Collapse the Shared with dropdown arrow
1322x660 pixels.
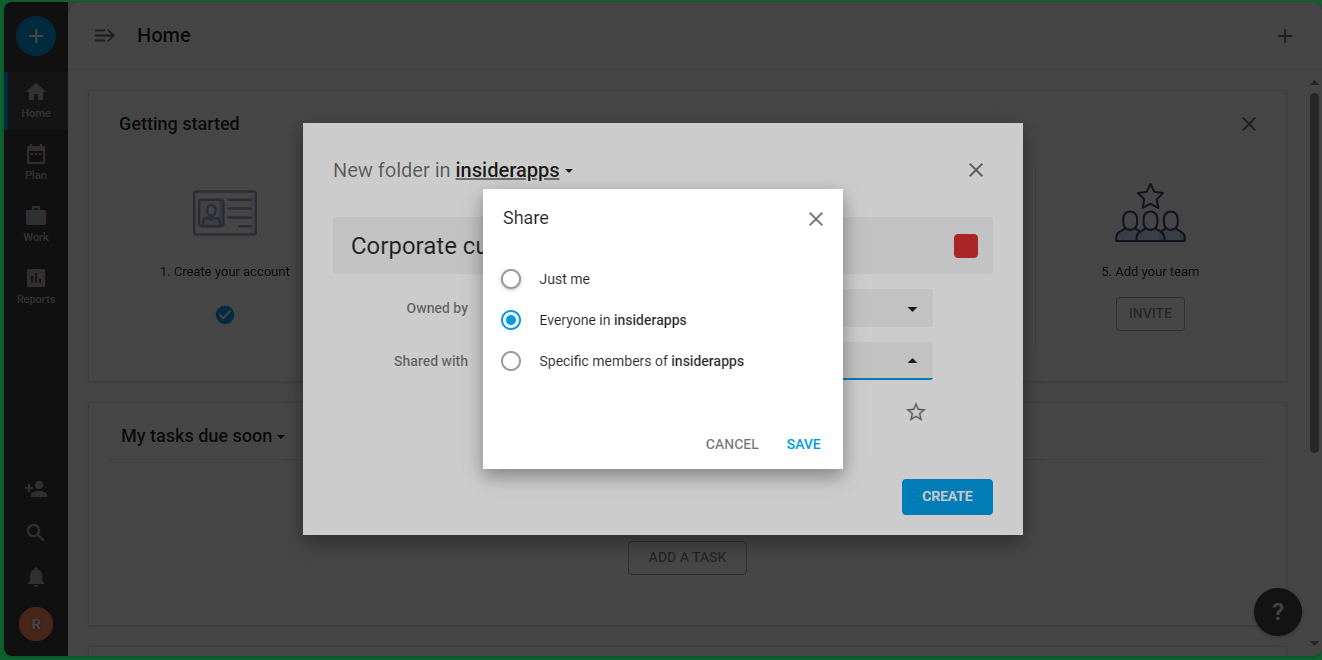(911, 361)
